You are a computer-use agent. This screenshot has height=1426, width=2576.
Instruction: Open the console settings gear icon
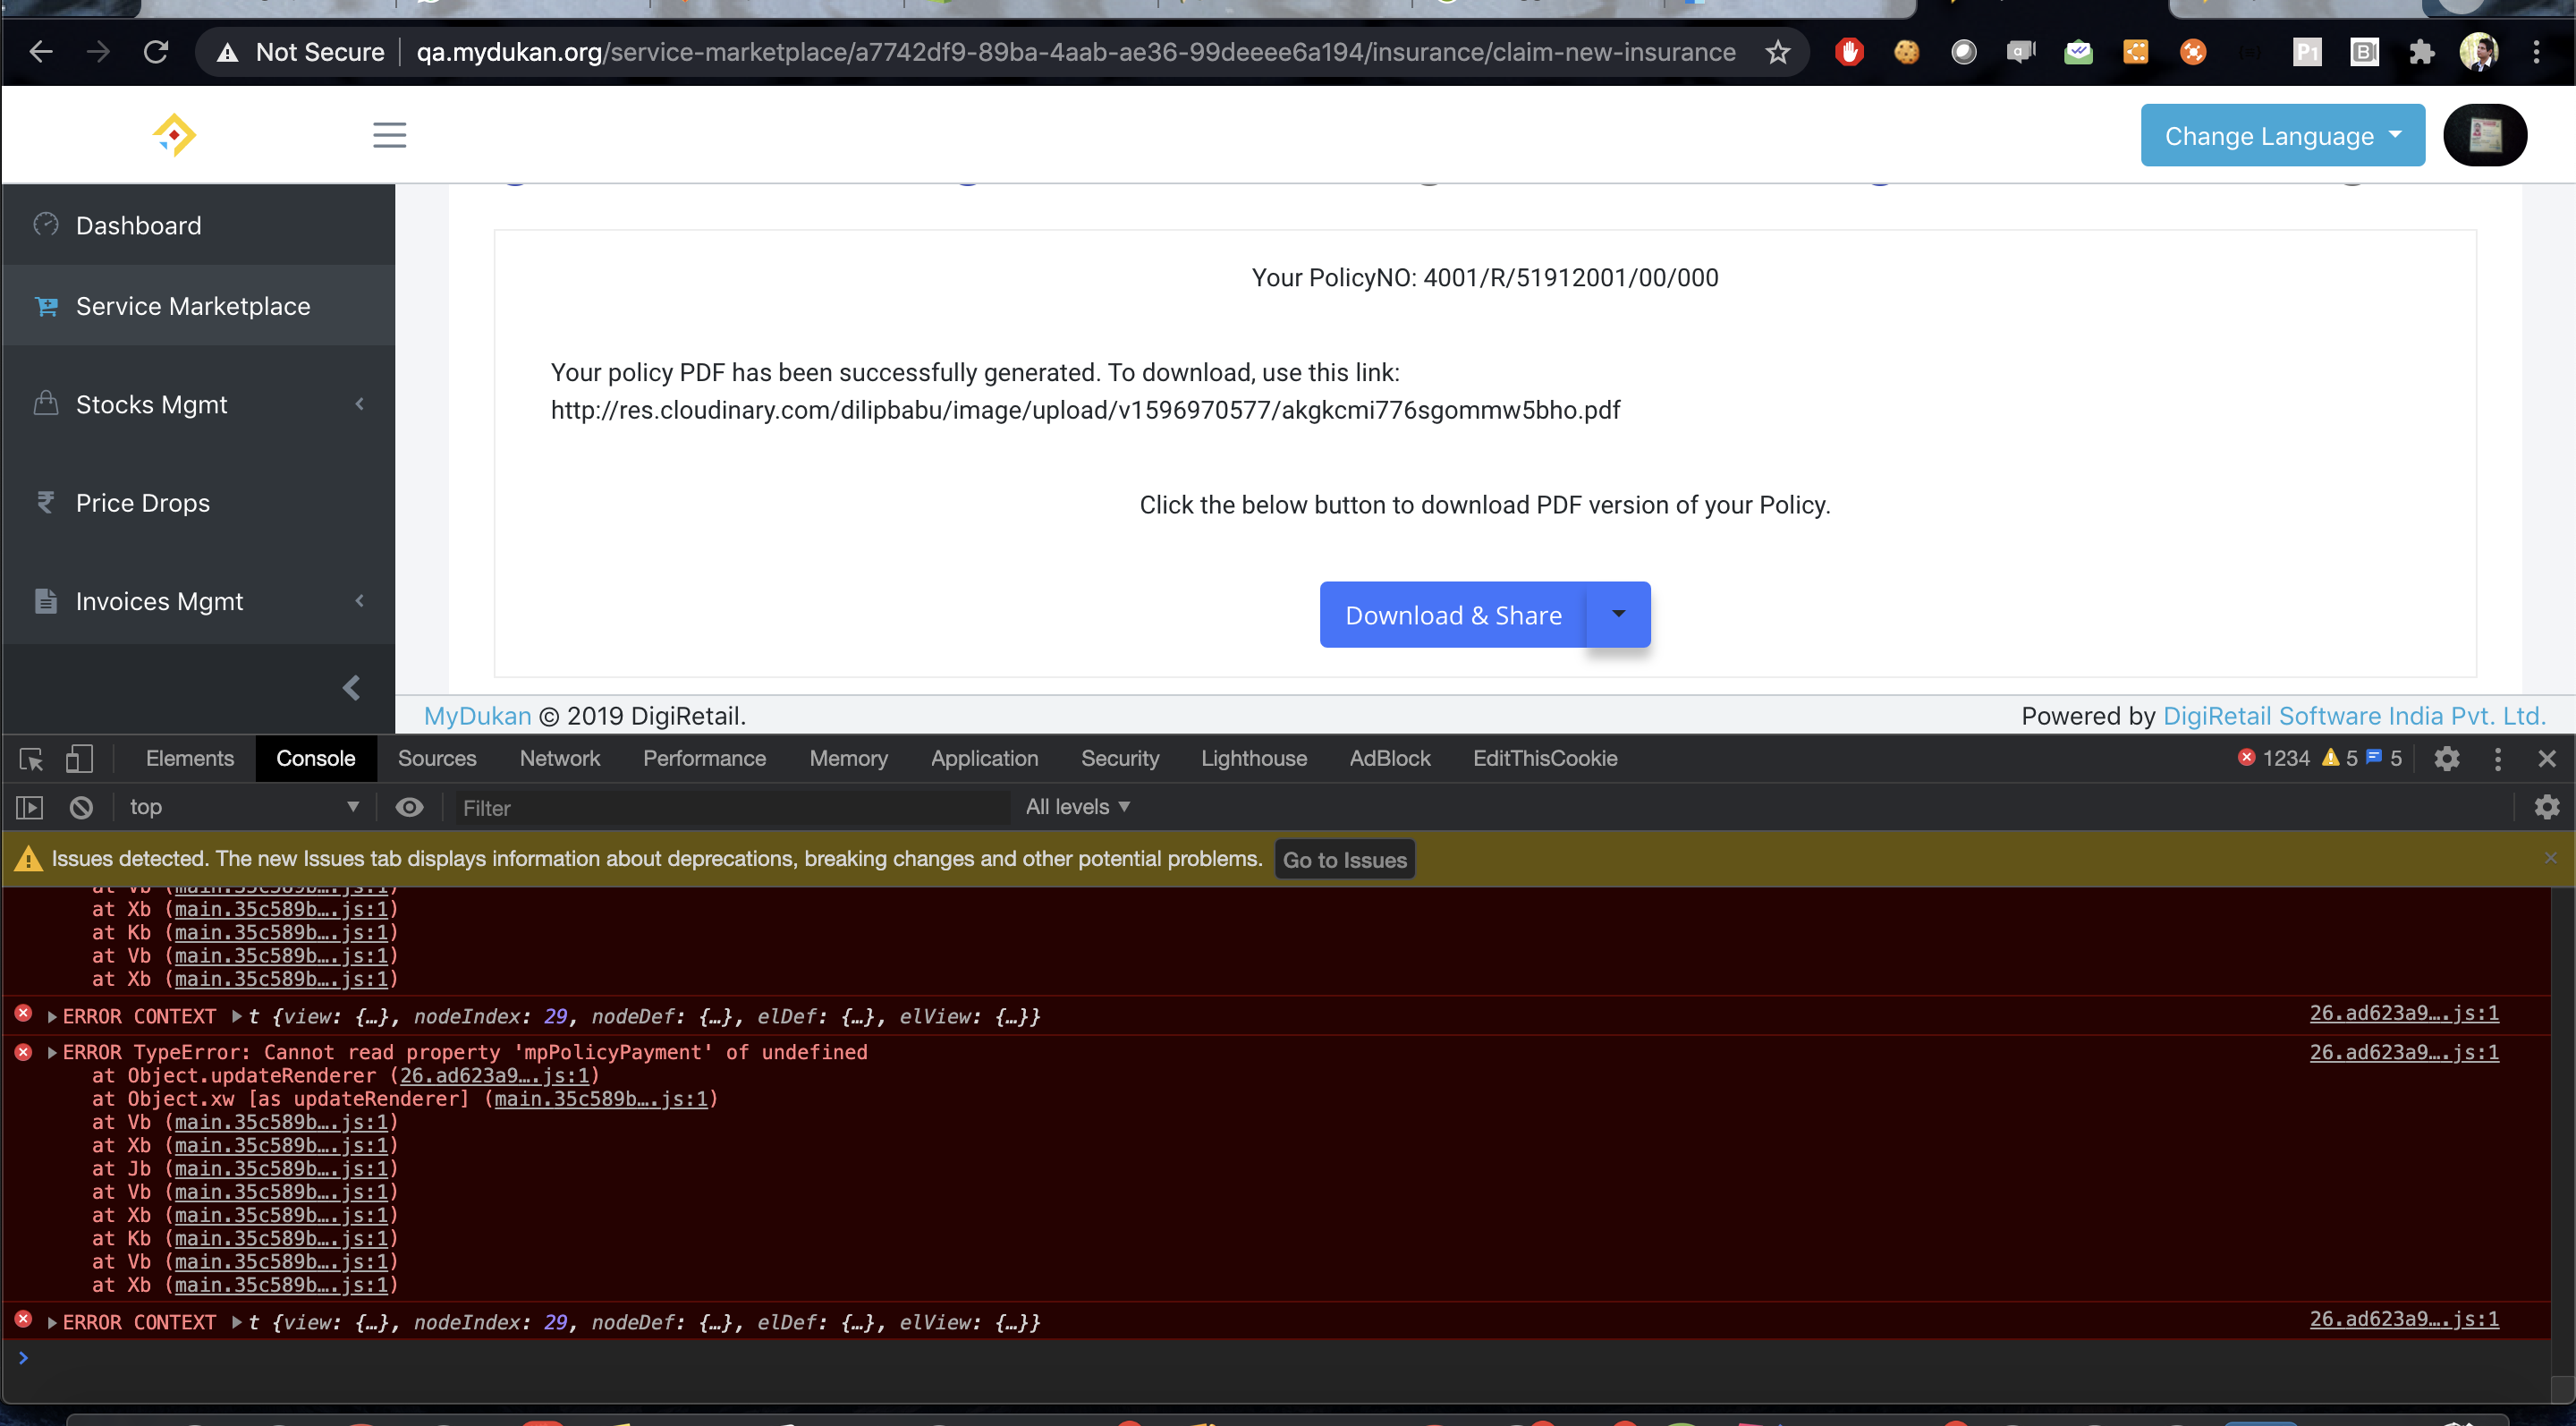2546,807
